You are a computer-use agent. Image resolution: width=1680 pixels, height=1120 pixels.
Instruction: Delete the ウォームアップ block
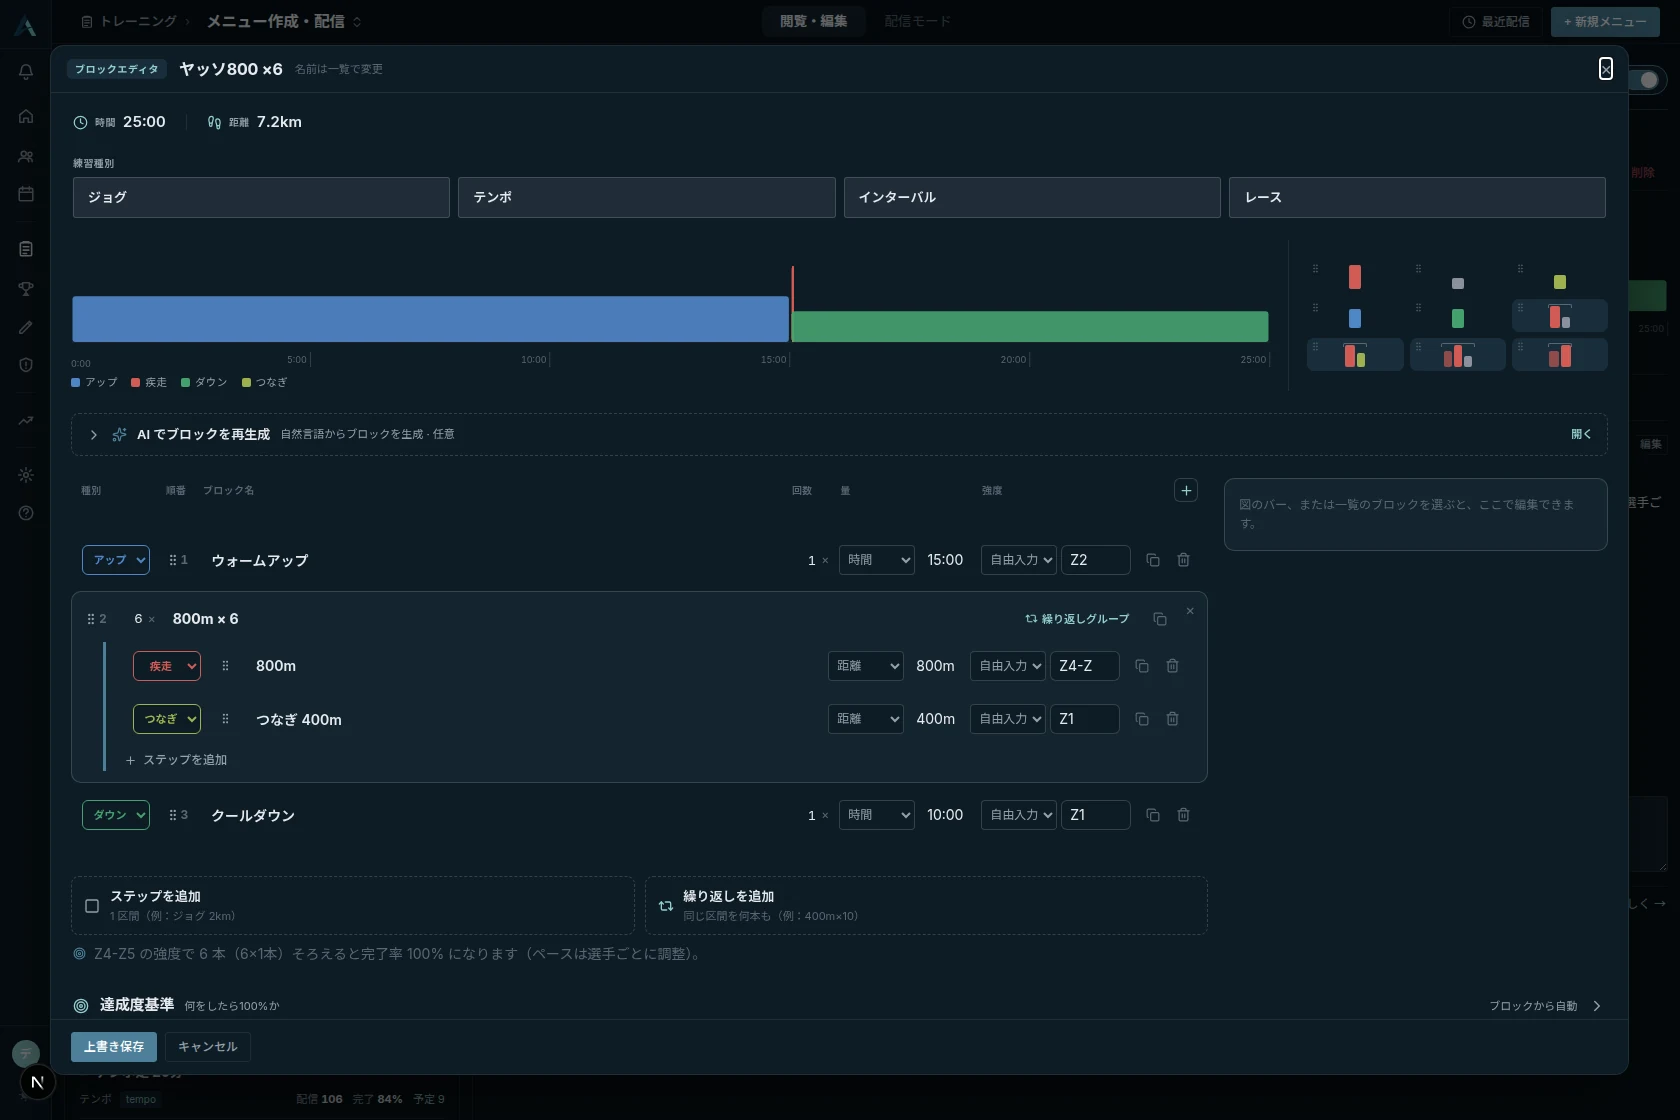(1183, 560)
